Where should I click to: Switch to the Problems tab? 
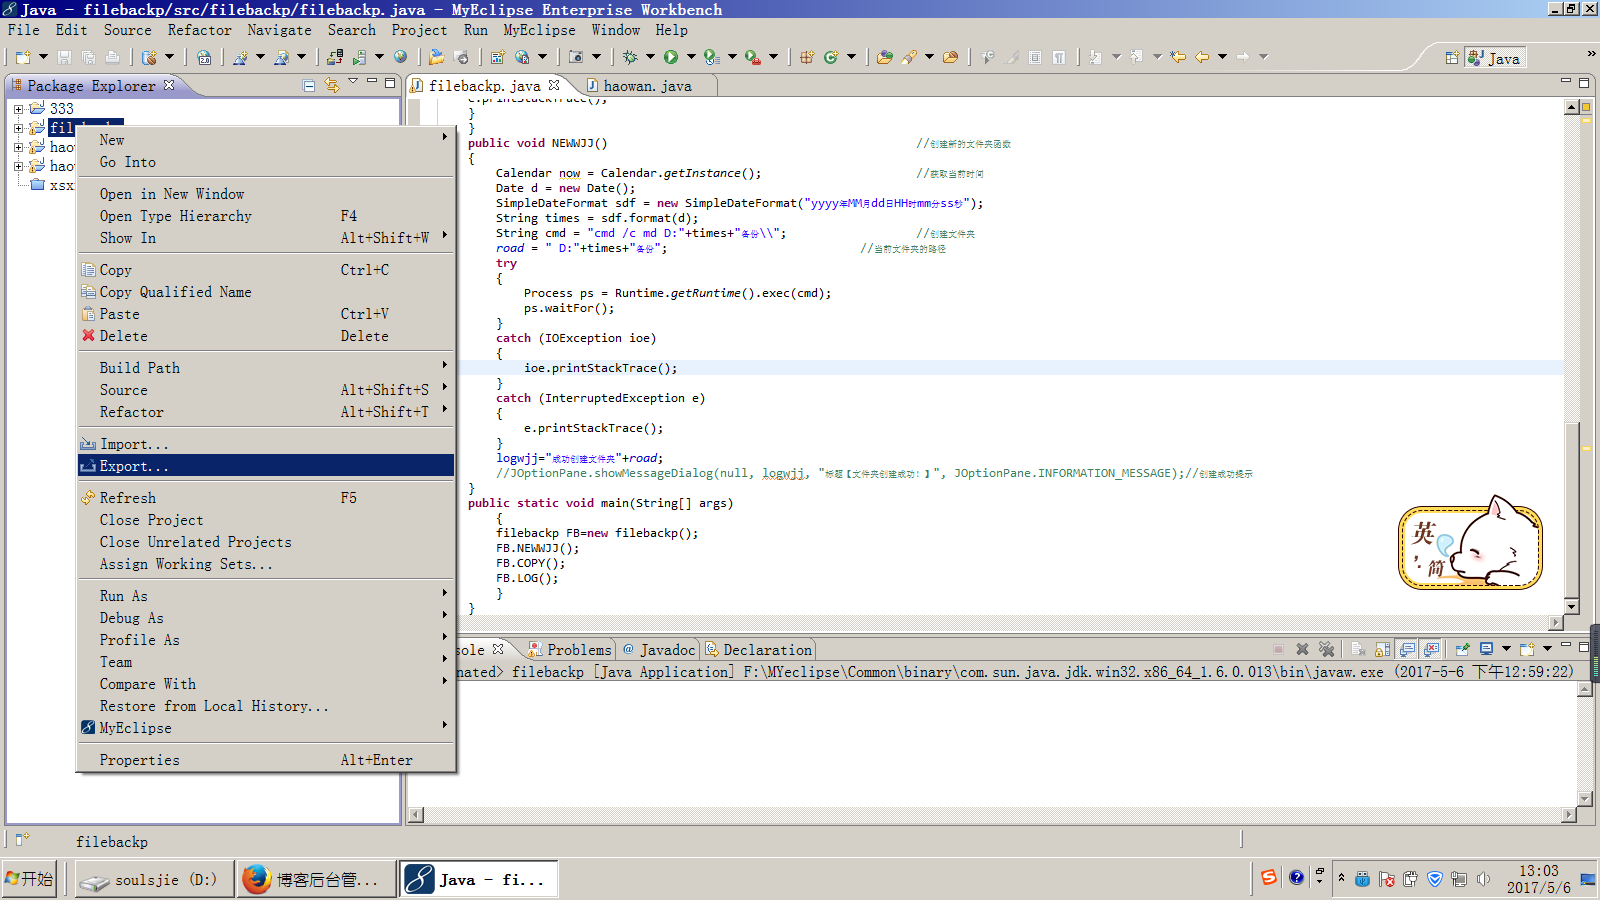click(570, 650)
